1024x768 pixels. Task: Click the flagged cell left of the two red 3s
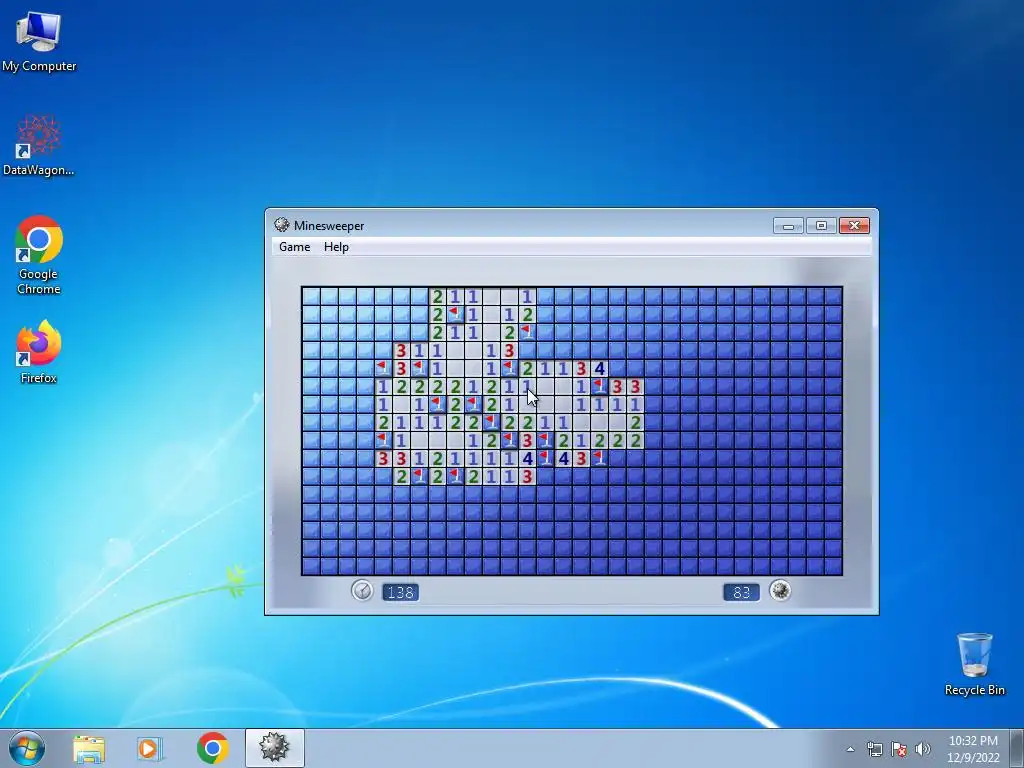click(x=599, y=387)
